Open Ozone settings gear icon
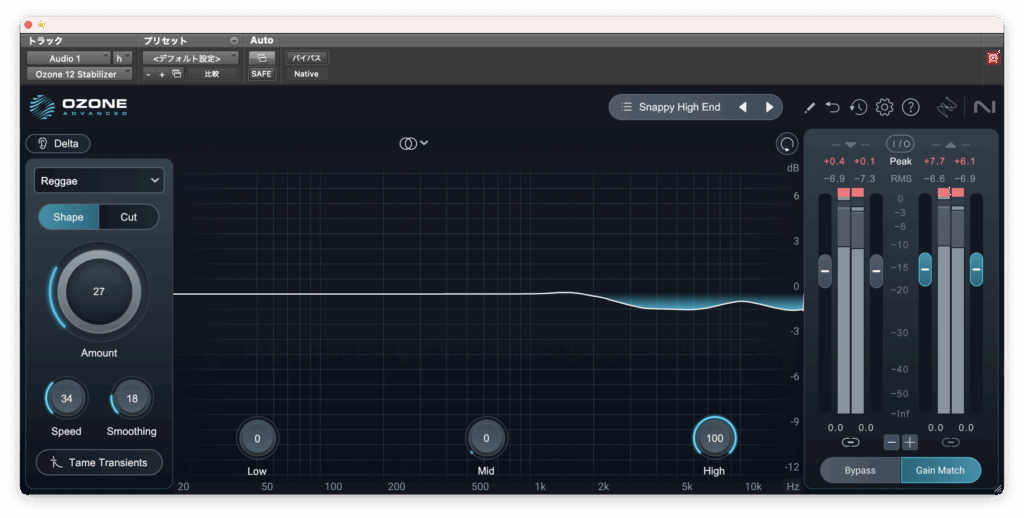Image resolution: width=1024 pixels, height=518 pixels. 884,107
